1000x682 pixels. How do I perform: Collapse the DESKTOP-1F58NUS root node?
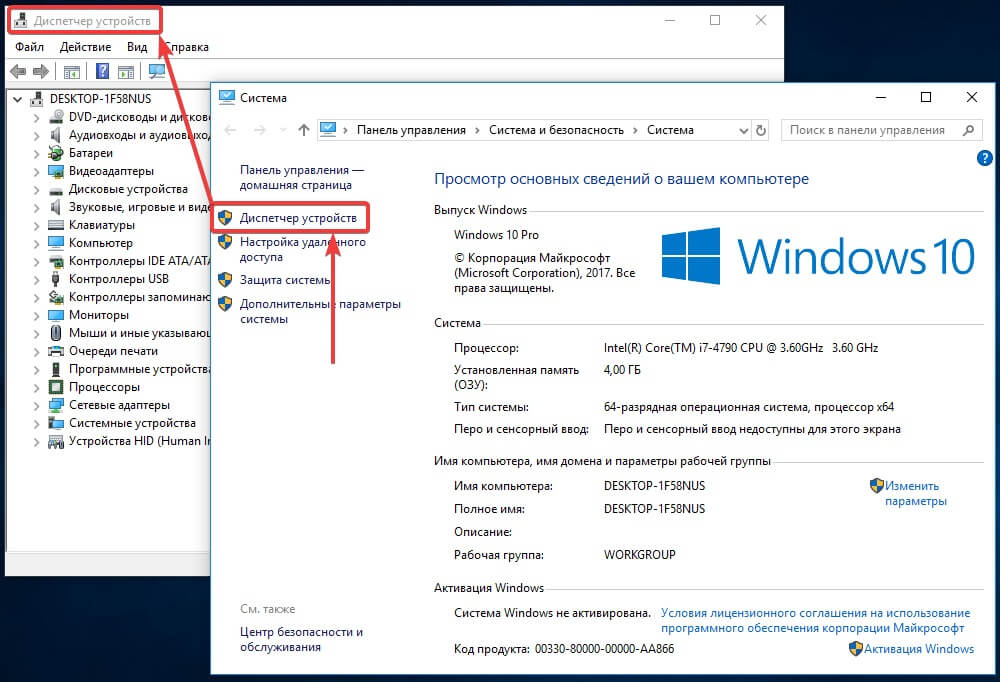pos(18,100)
